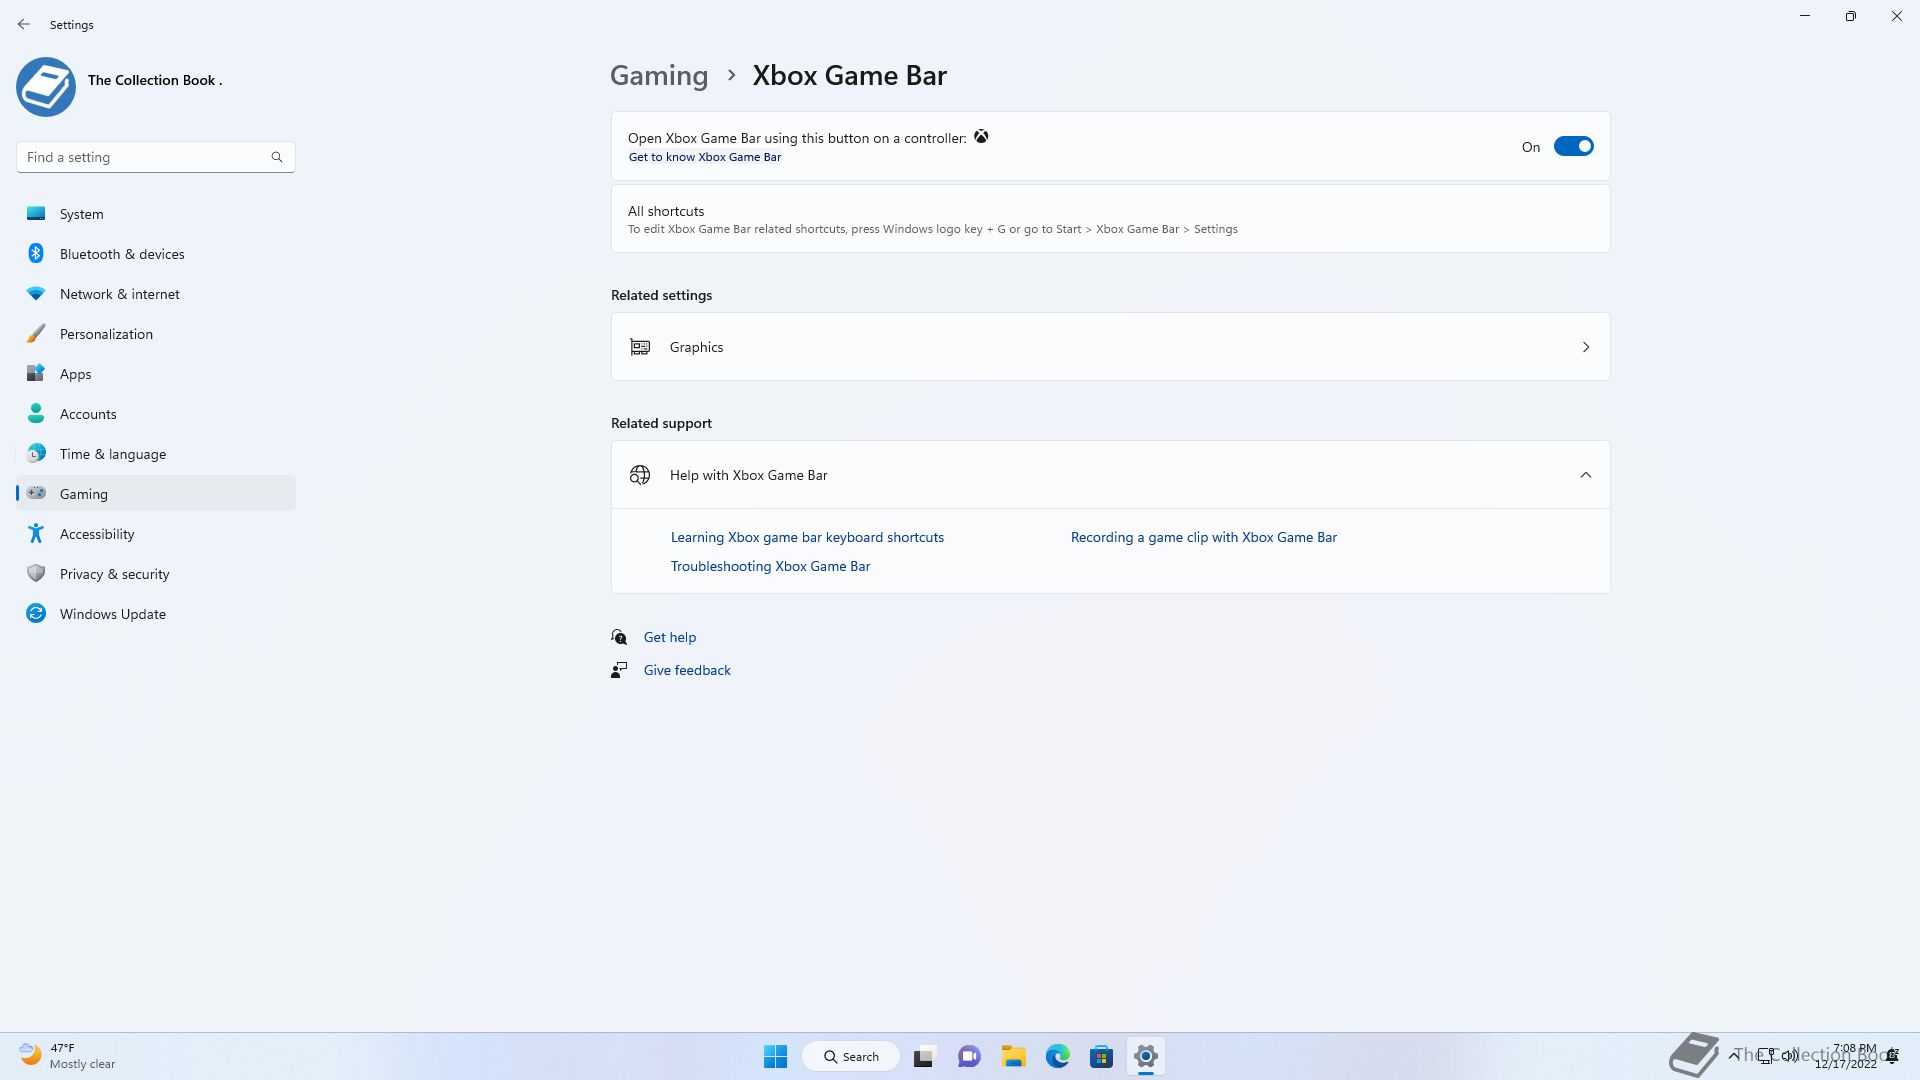
Task: Open The Collection Book profile avatar
Action: point(46,87)
